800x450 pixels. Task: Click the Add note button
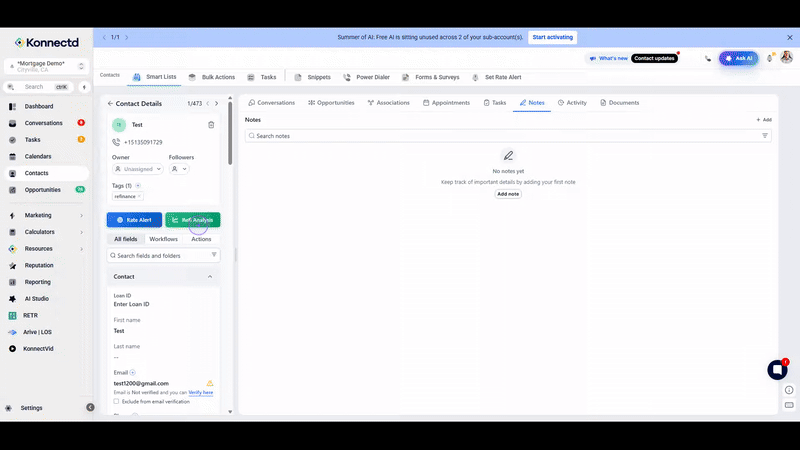(x=508, y=194)
